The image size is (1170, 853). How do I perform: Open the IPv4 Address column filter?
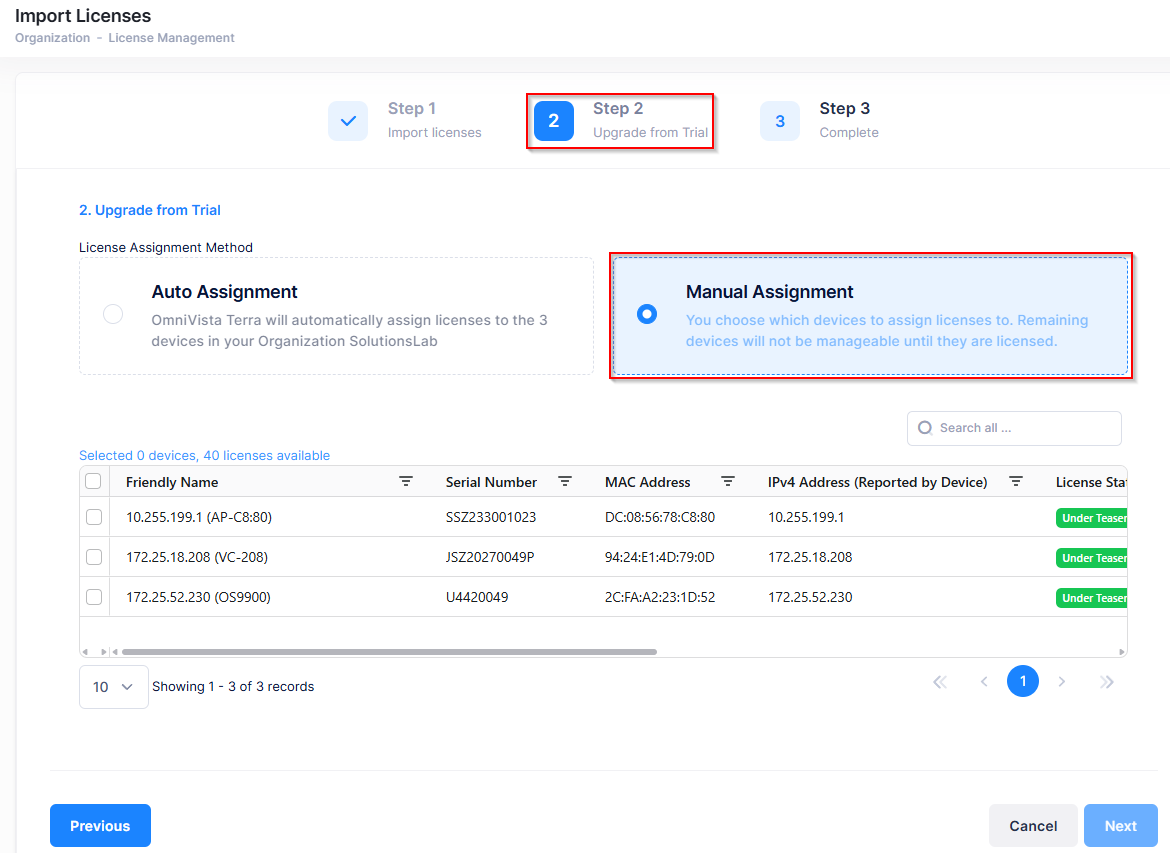coord(1016,482)
